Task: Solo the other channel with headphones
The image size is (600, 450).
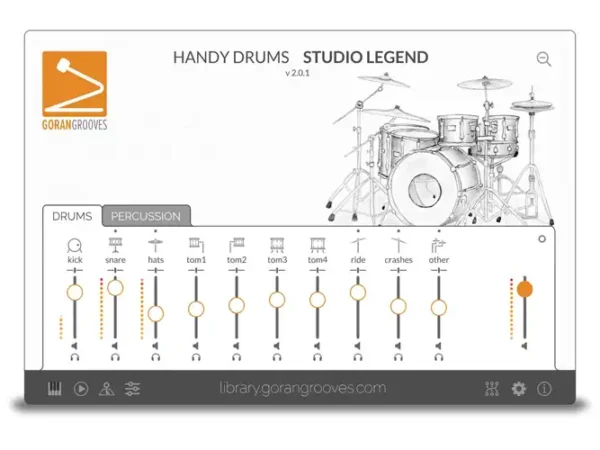Action: 439,357
